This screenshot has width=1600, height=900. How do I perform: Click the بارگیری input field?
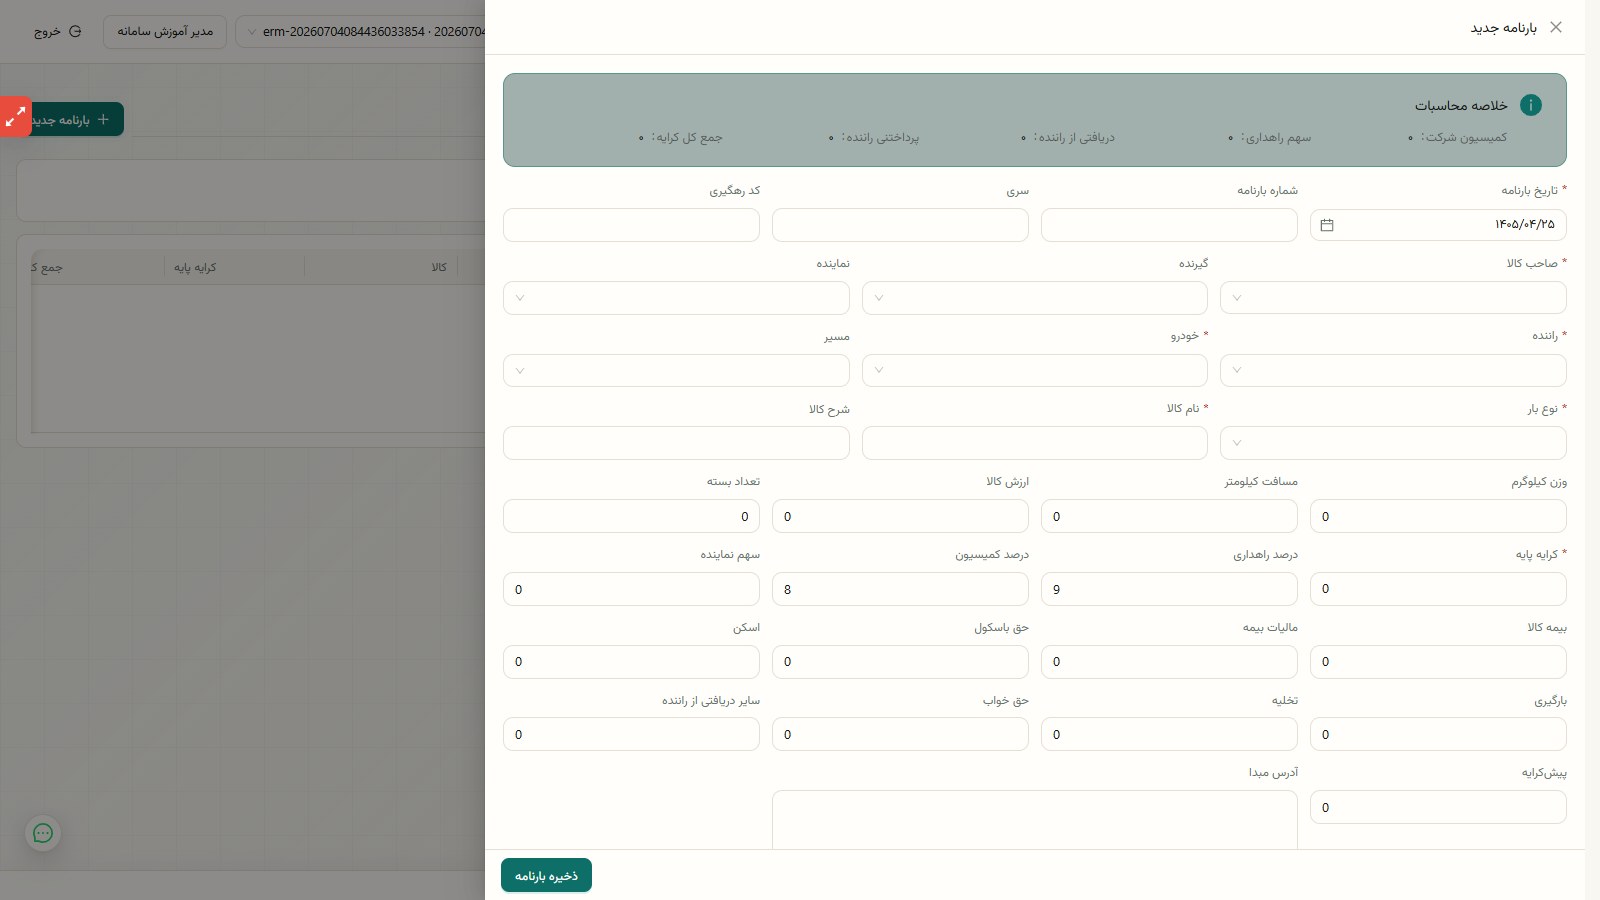(x=1438, y=734)
